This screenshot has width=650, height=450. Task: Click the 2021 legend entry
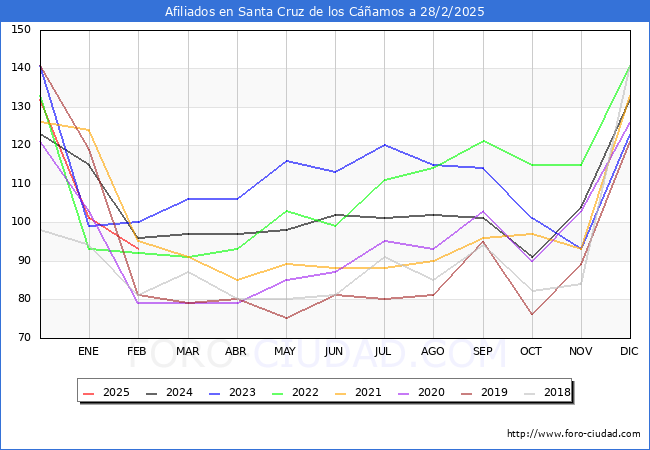coord(359,392)
